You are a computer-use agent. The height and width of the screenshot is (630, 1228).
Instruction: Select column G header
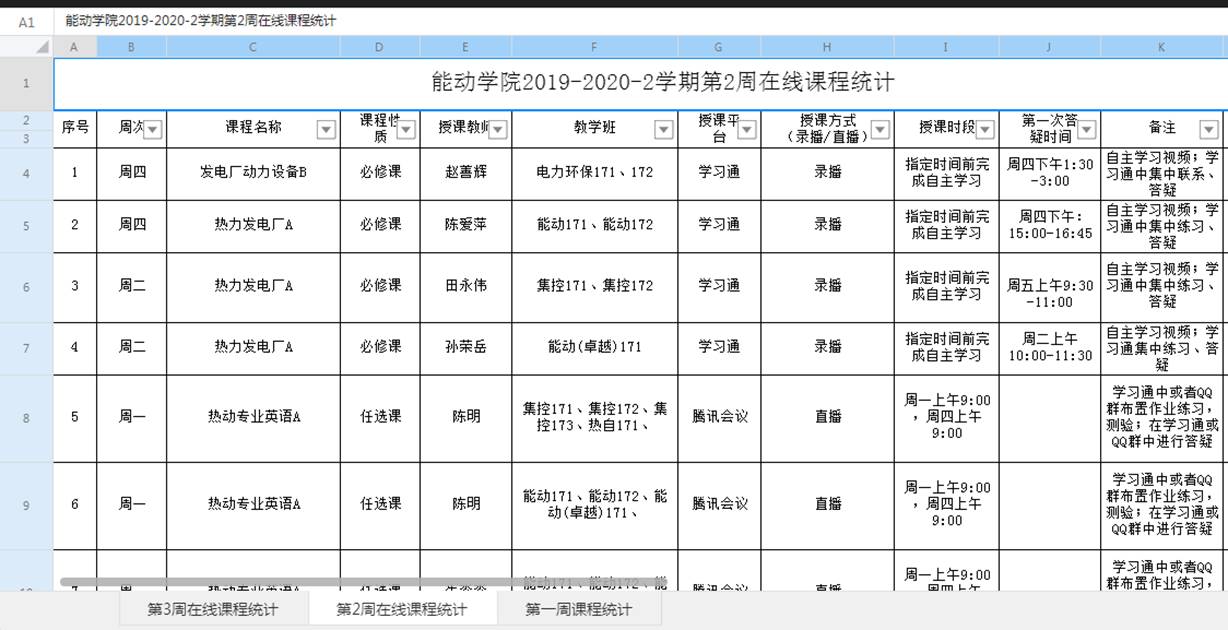[x=719, y=47]
